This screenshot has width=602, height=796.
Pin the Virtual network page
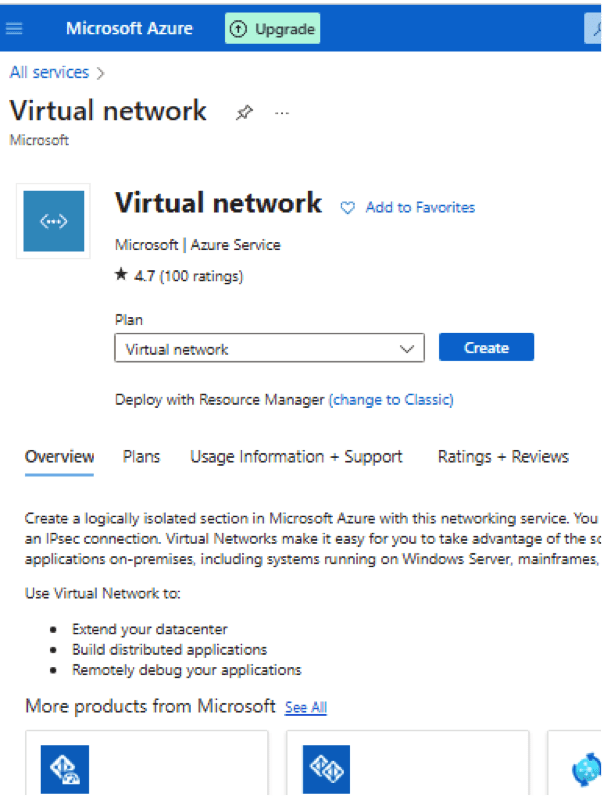click(244, 113)
